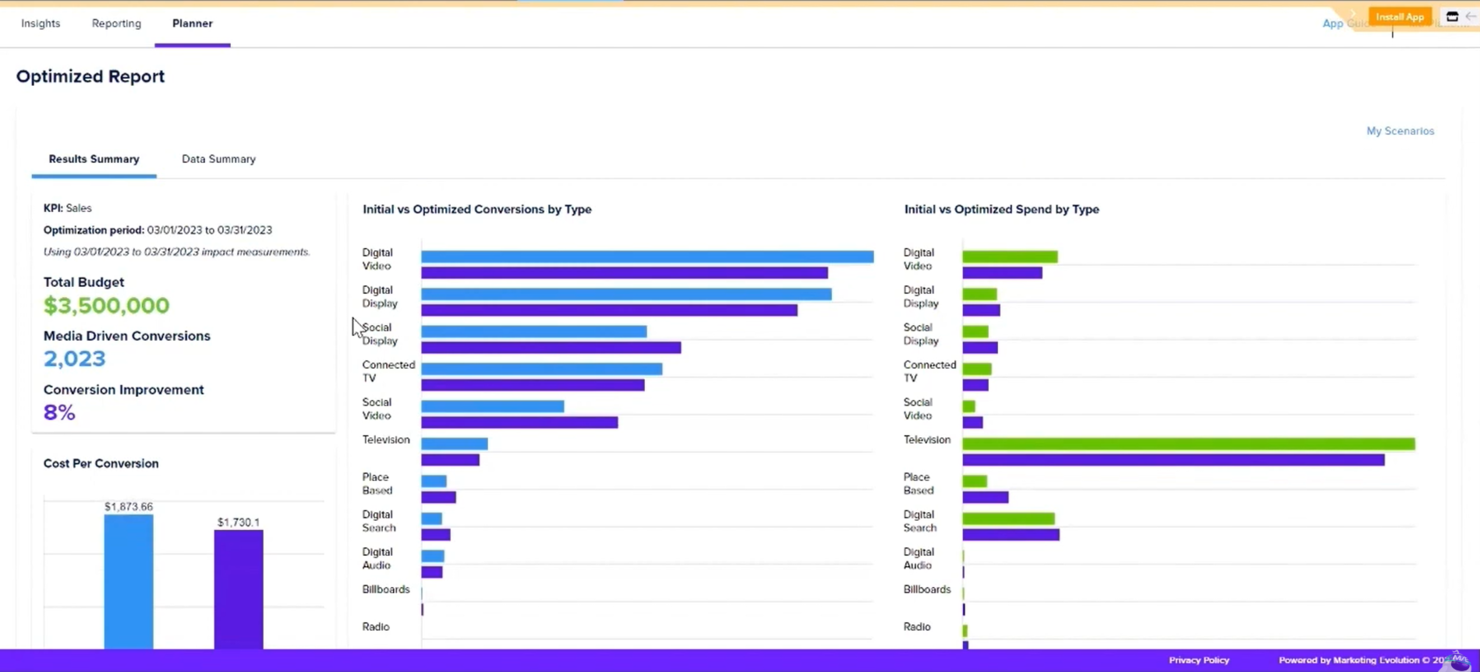Image resolution: width=1480 pixels, height=672 pixels.
Task: Switch to the Data Summary tab
Action: [x=218, y=159]
